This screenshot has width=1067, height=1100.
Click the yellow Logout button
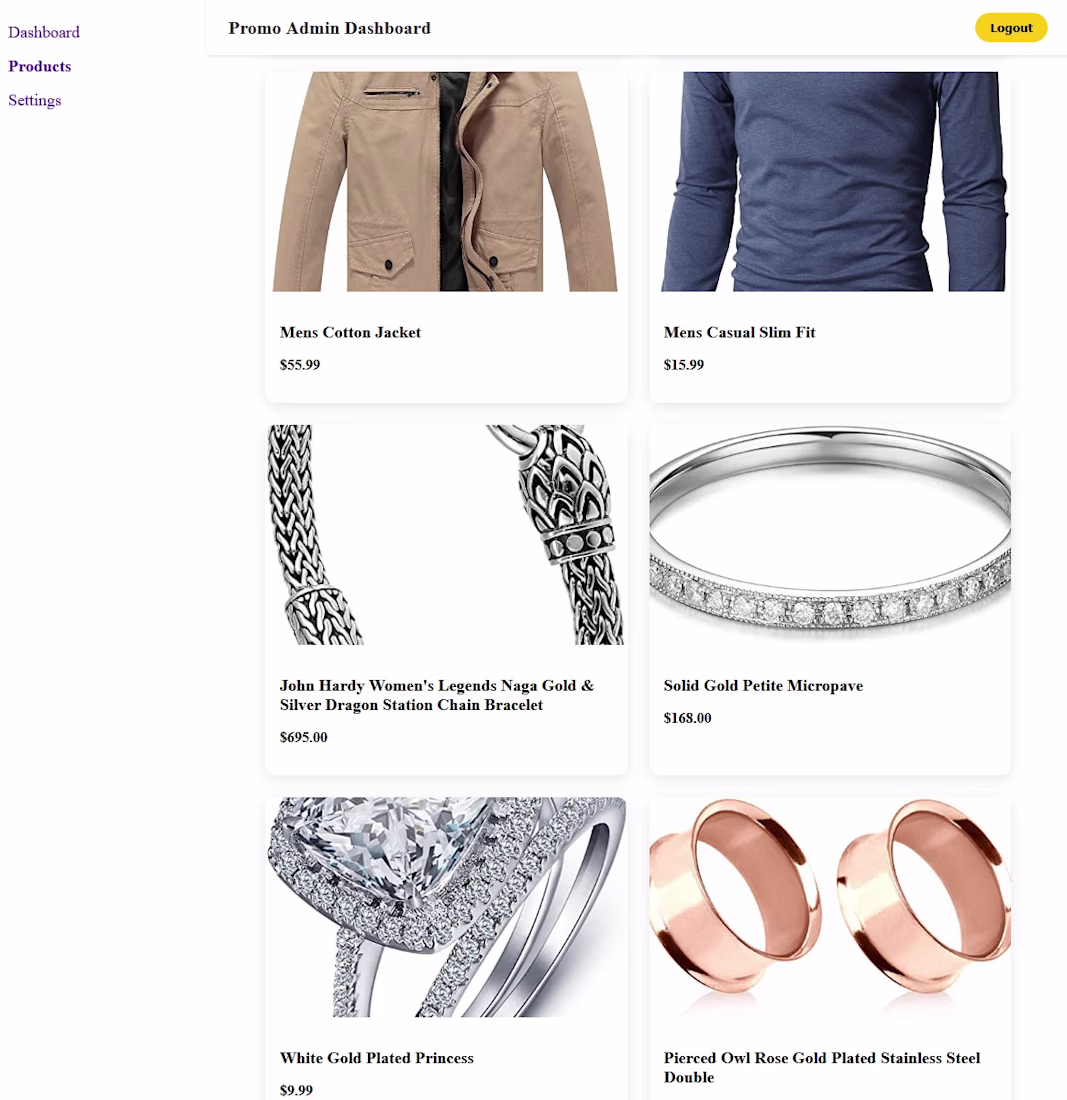[1011, 28]
